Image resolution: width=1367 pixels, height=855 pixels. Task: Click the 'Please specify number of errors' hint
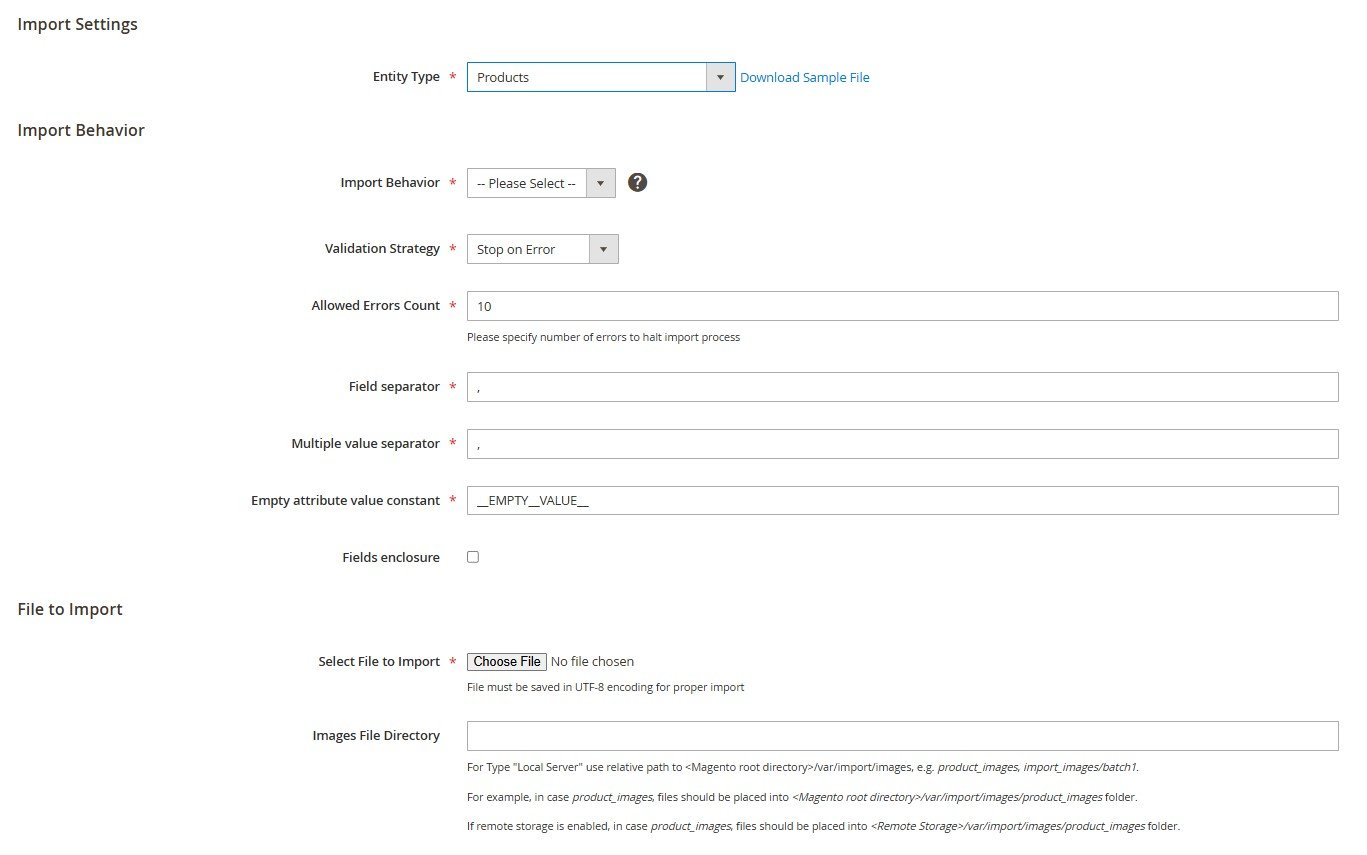pyautogui.click(x=603, y=337)
